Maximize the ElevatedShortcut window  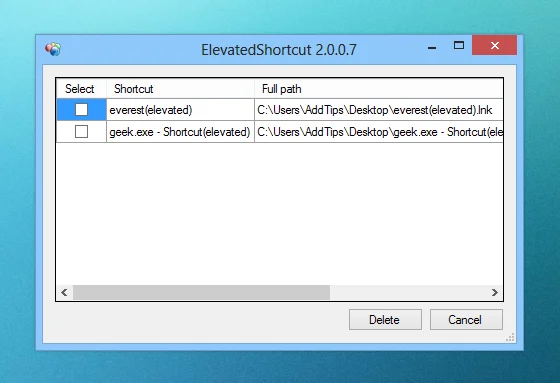click(x=459, y=45)
